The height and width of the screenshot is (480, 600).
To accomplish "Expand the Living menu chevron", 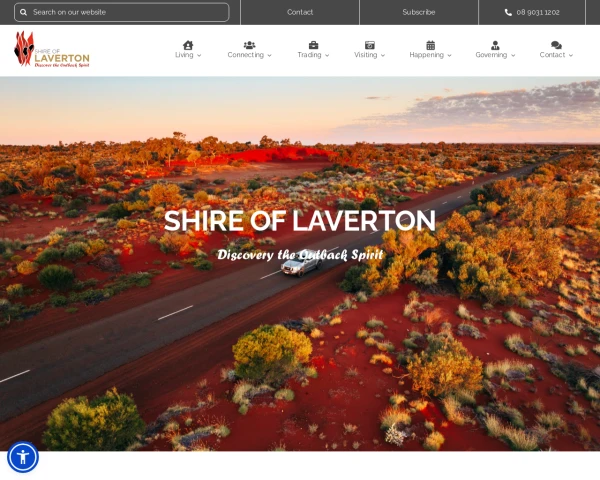I will [x=199, y=56].
